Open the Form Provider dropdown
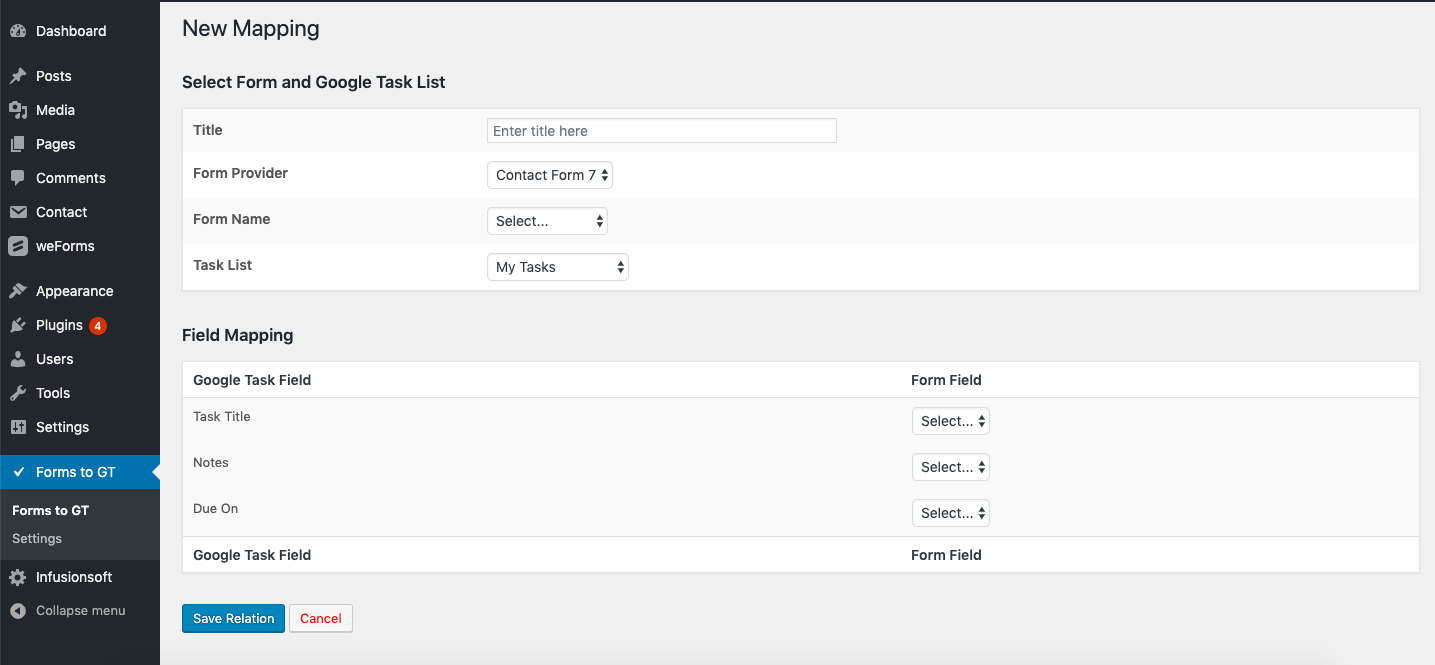 (550, 175)
